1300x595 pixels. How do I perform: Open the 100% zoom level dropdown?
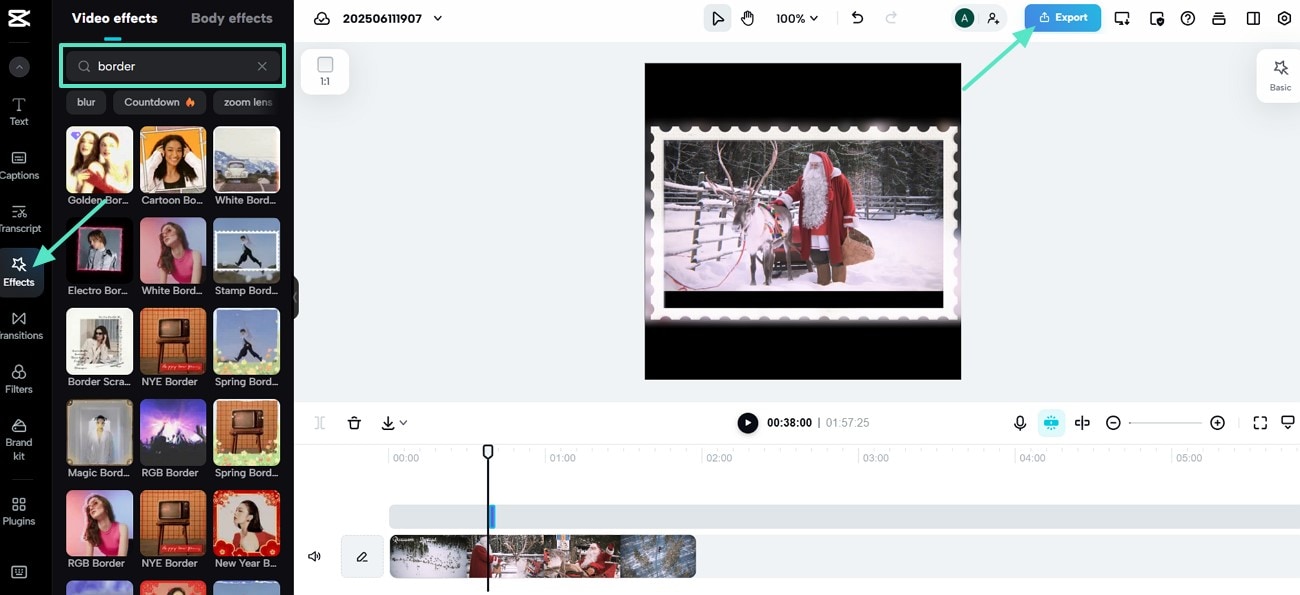click(x=797, y=18)
